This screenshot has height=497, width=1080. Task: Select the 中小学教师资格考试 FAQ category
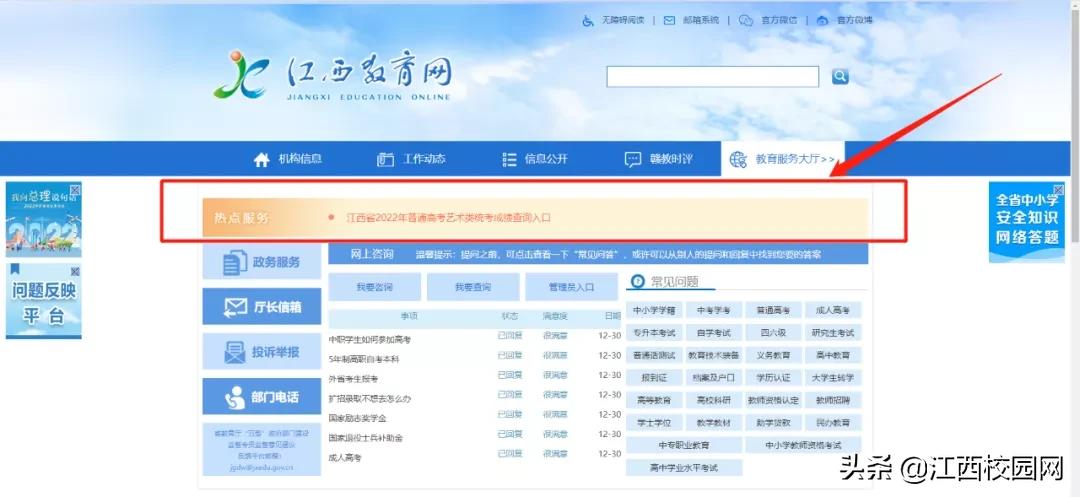click(803, 445)
